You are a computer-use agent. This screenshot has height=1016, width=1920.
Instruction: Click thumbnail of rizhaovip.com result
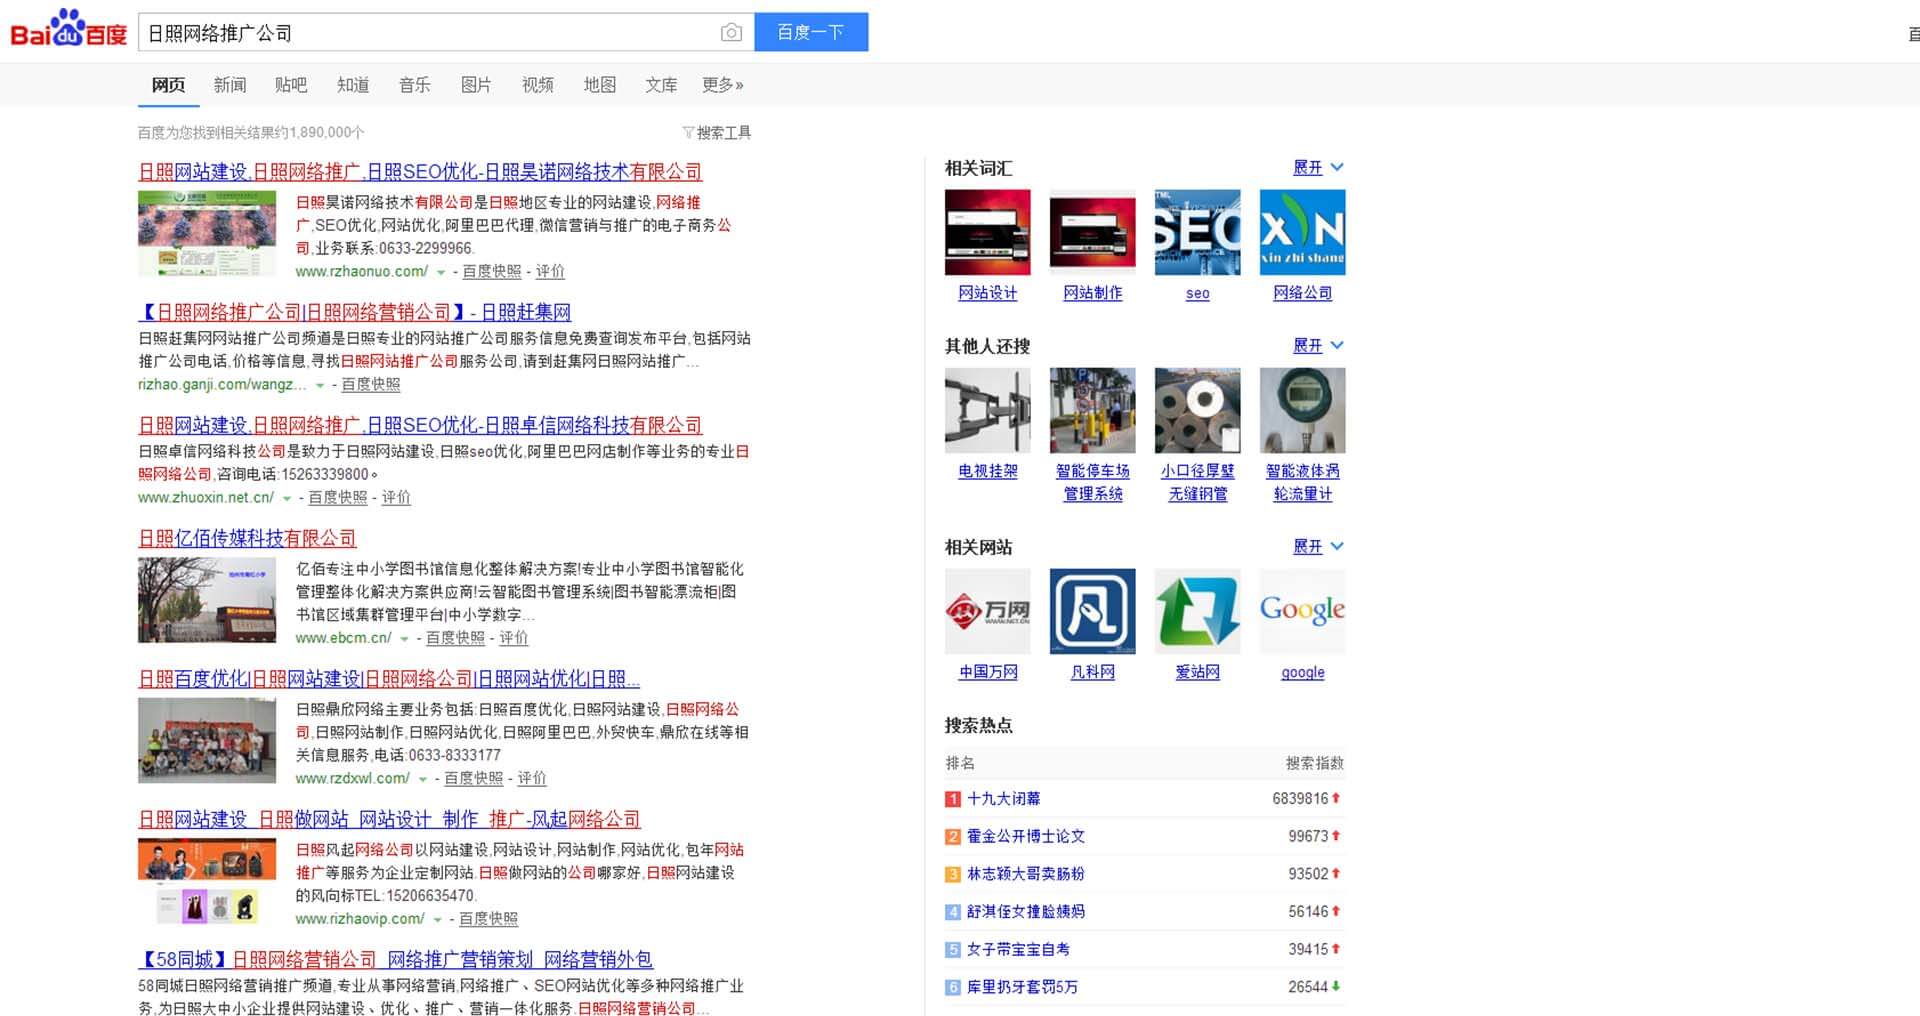(x=207, y=881)
